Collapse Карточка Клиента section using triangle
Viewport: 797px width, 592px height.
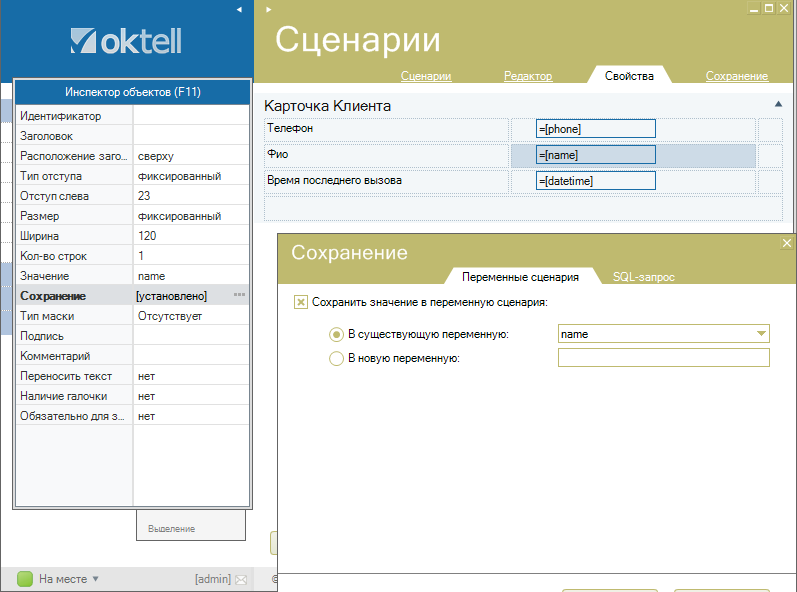[778, 104]
